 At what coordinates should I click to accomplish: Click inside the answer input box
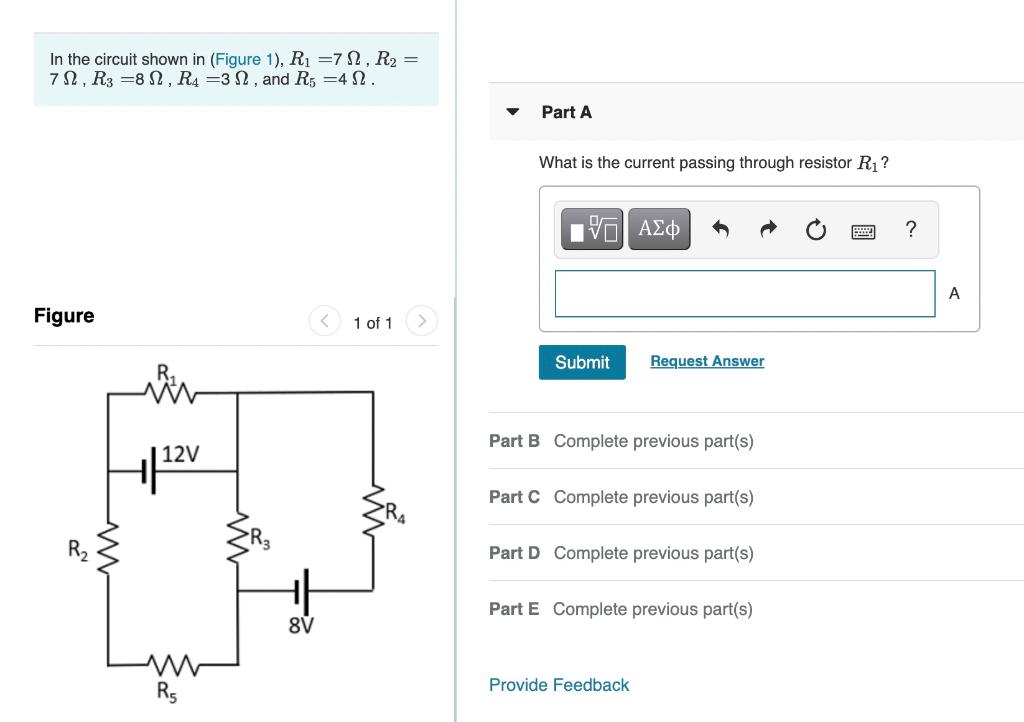pyautogui.click(x=744, y=293)
